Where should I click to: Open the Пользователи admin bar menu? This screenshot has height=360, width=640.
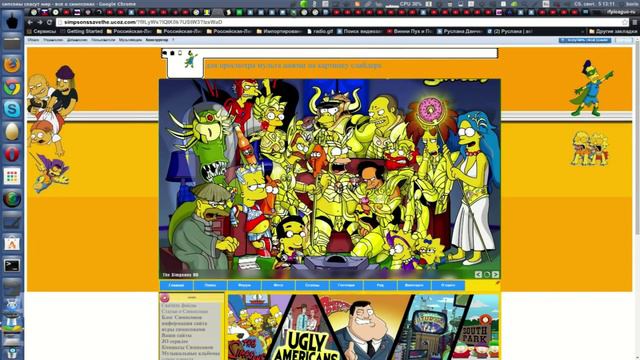click(x=103, y=40)
